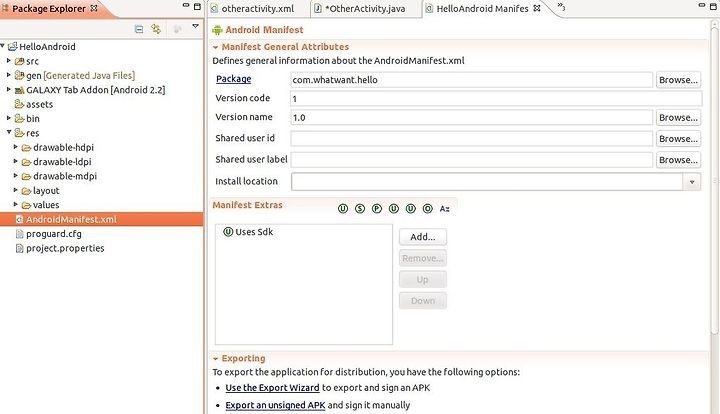Click Browse next to Shared user id
The height and width of the screenshot is (414, 720).
pyautogui.click(x=678, y=139)
